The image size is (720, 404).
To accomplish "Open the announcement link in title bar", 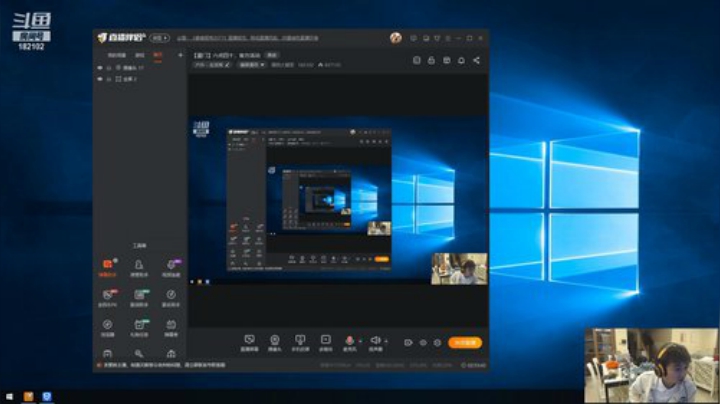I will [248, 38].
